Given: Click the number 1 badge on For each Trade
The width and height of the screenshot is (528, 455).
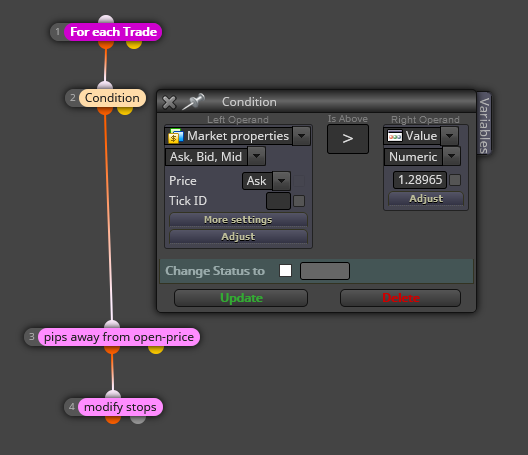Looking at the screenshot, I should (58, 32).
